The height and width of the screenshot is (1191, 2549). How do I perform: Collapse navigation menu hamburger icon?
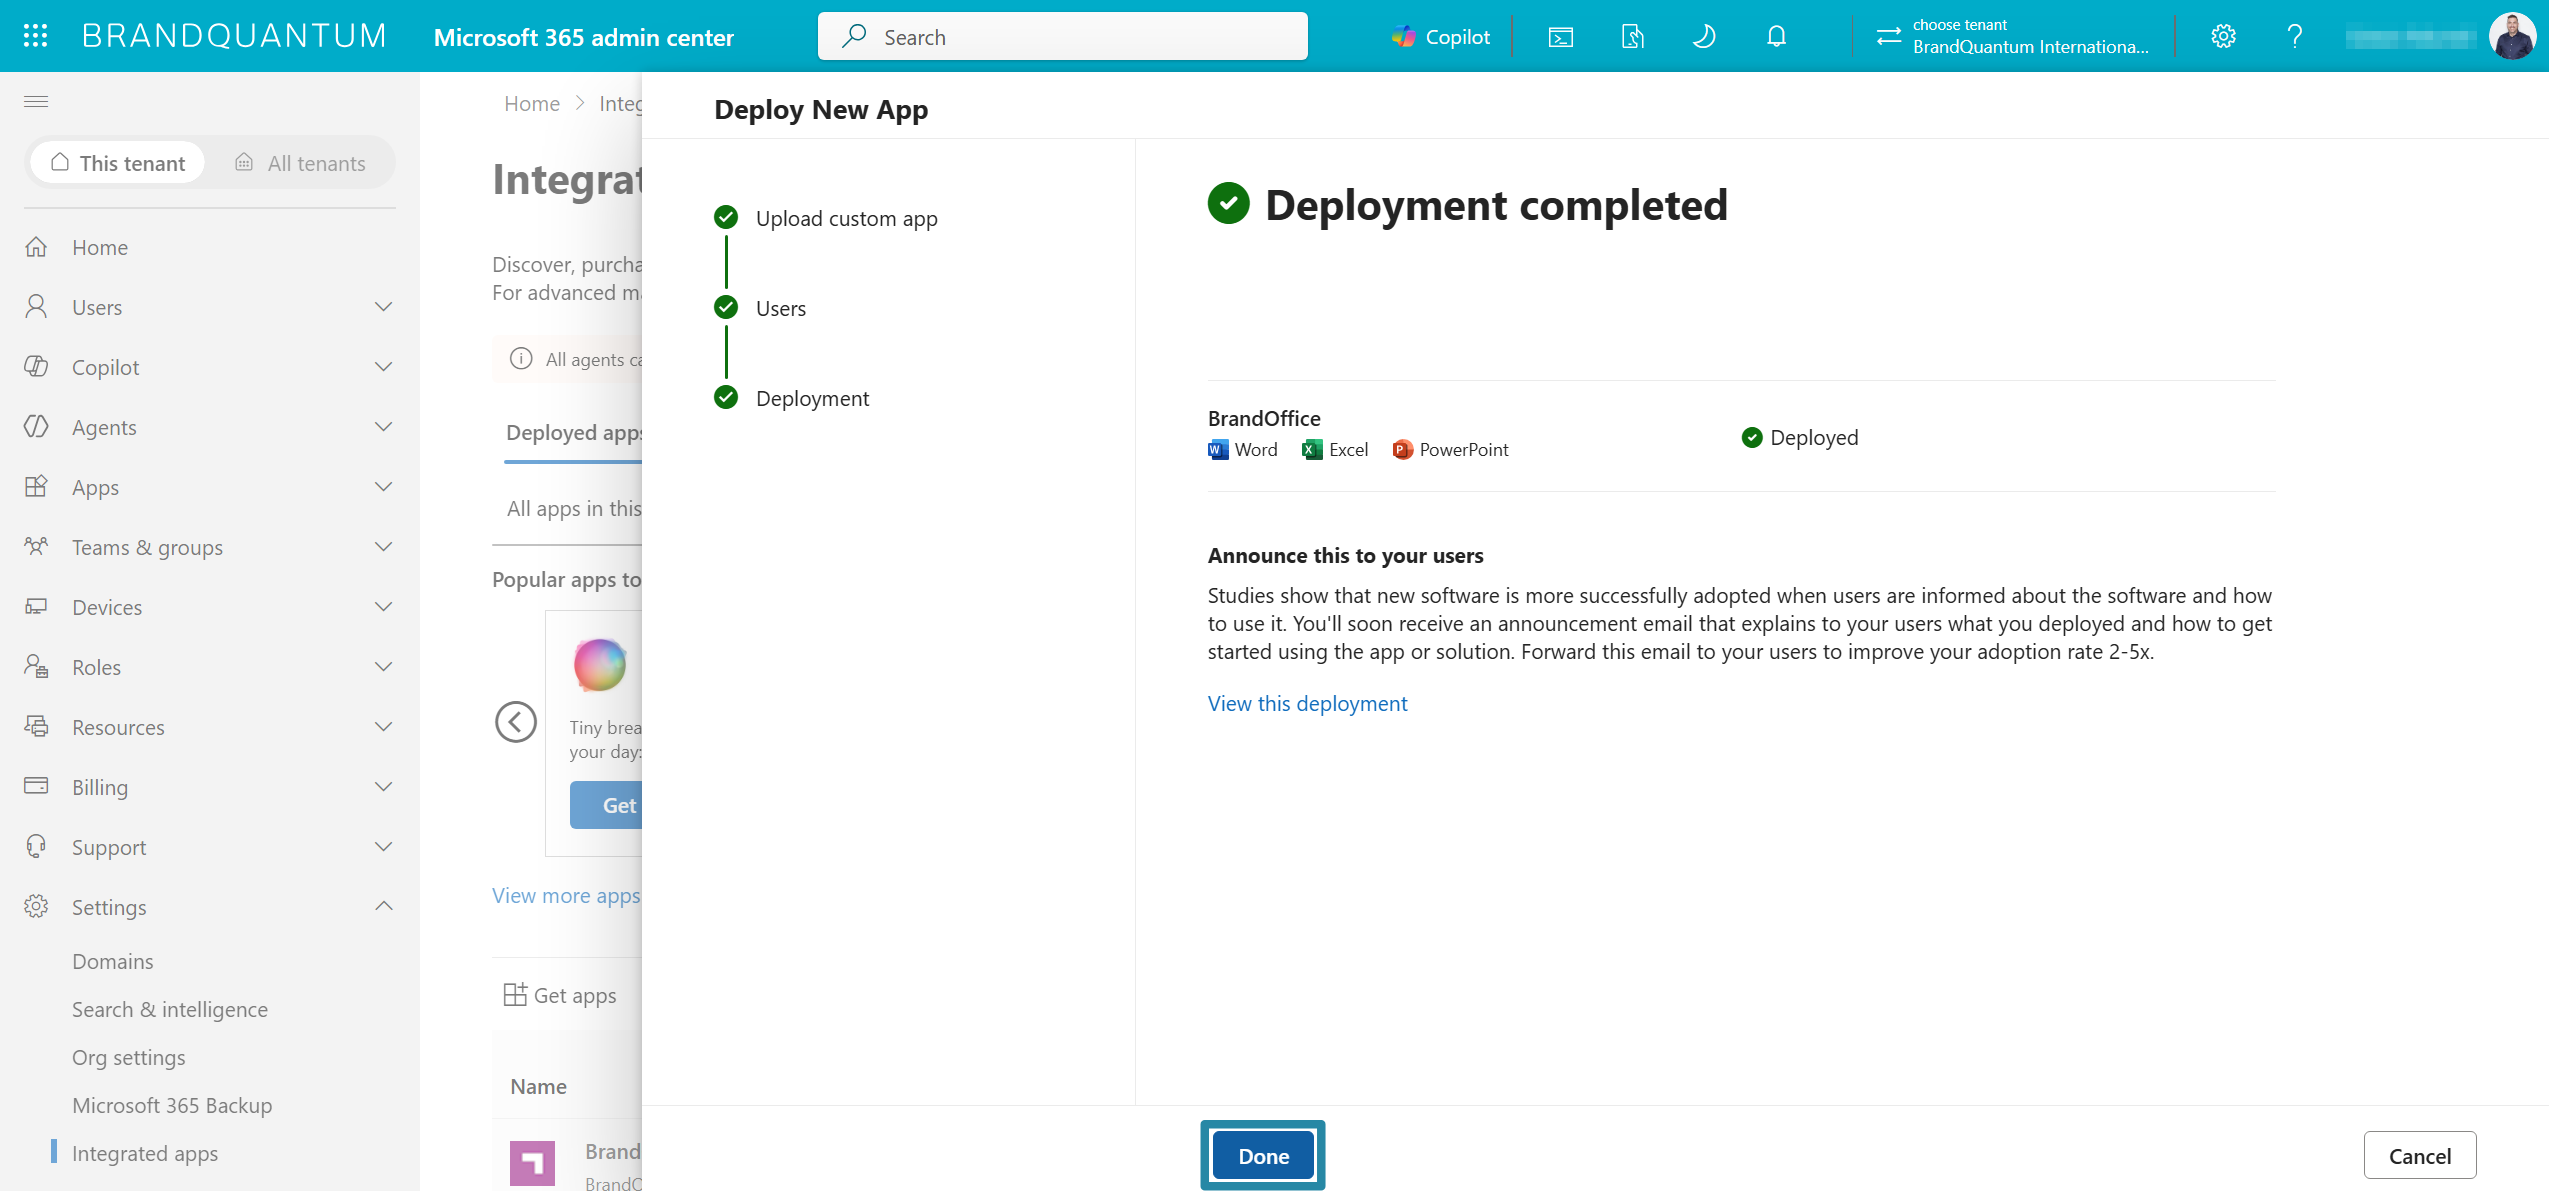click(x=36, y=101)
